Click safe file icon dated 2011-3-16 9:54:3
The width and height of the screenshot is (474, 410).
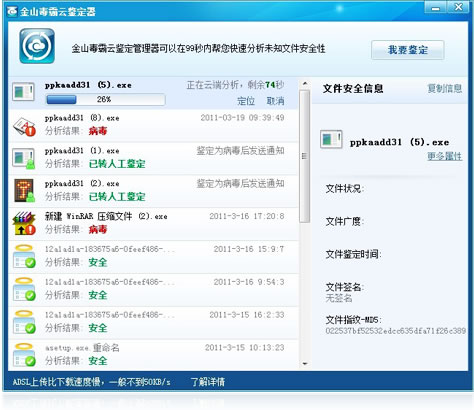pyautogui.click(x=24, y=289)
